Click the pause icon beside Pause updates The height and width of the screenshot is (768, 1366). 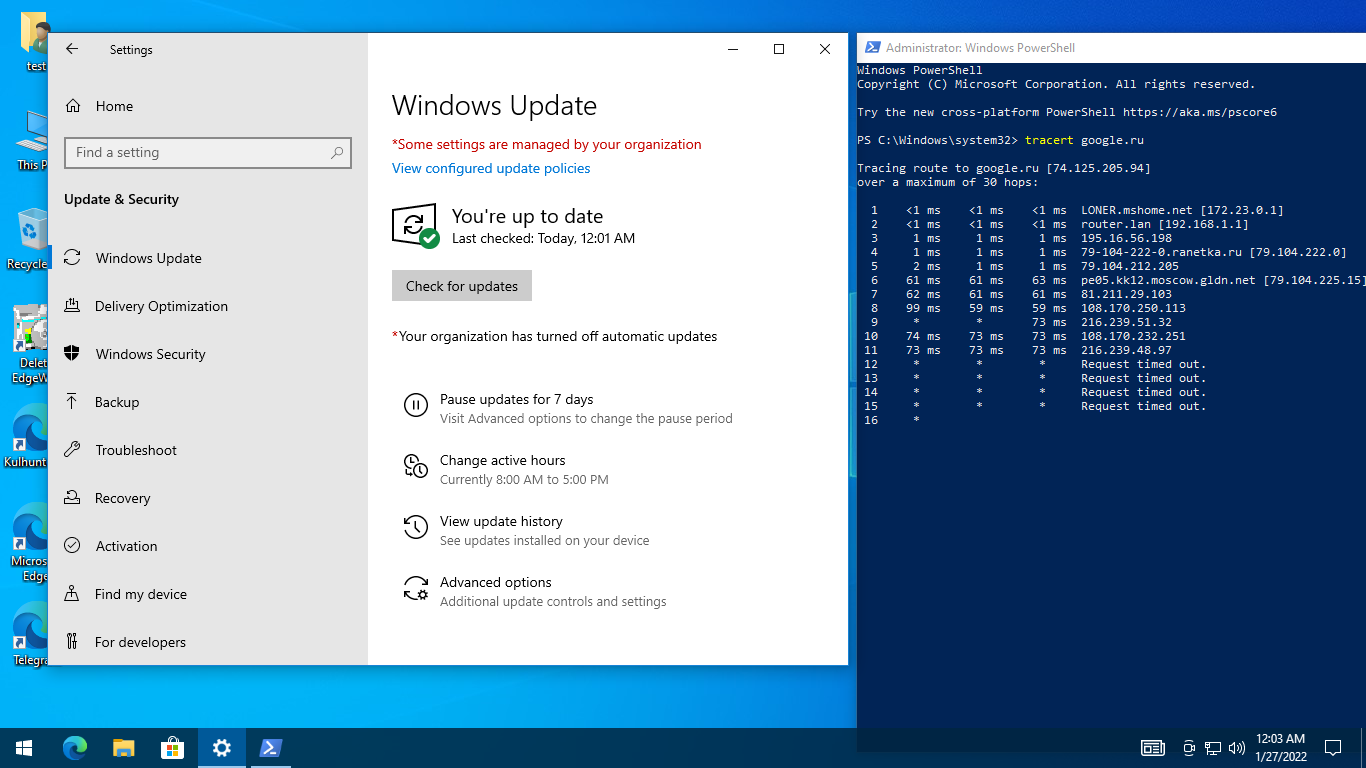(416, 405)
